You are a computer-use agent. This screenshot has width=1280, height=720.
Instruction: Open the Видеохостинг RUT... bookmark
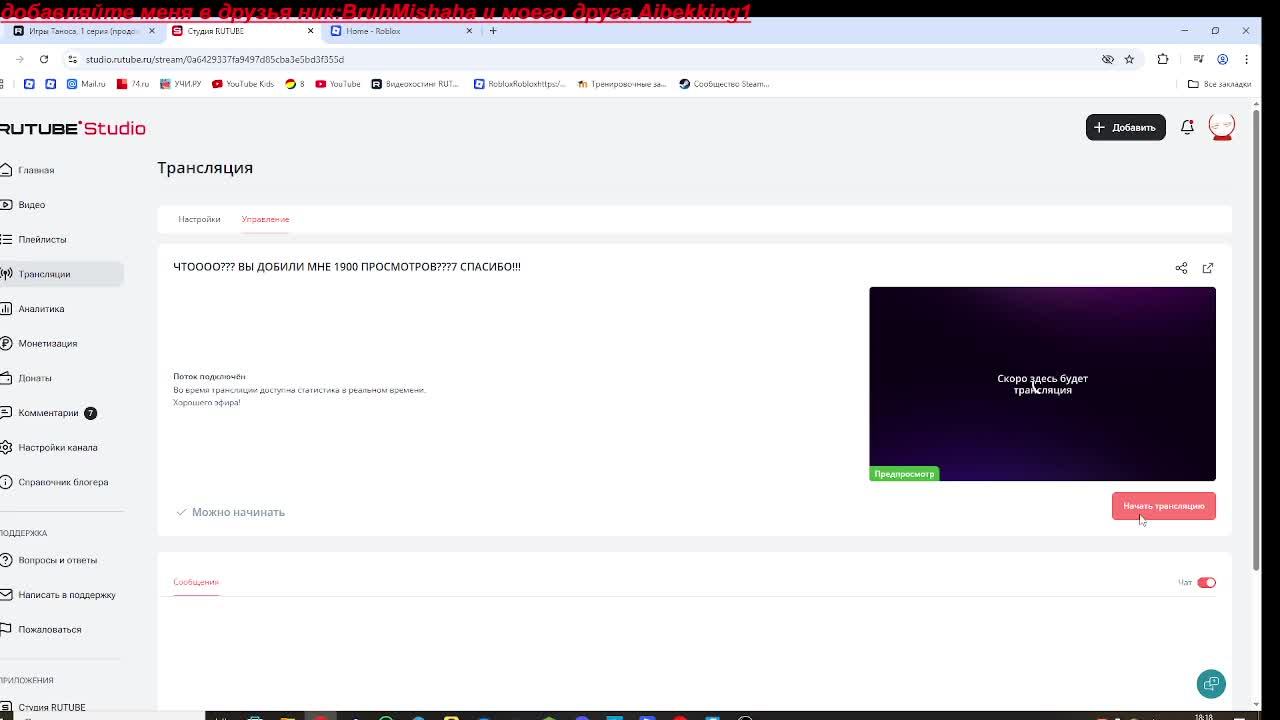tap(415, 84)
